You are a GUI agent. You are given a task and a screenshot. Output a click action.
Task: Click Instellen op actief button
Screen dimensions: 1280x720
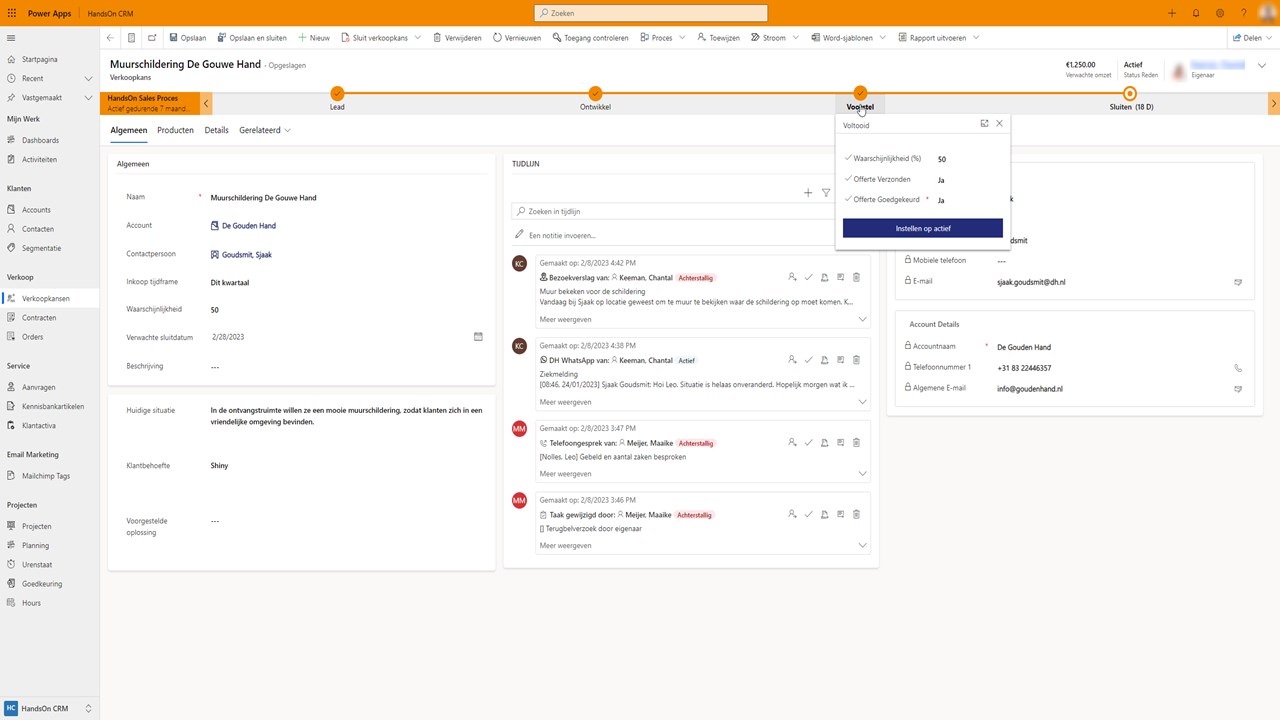(923, 228)
